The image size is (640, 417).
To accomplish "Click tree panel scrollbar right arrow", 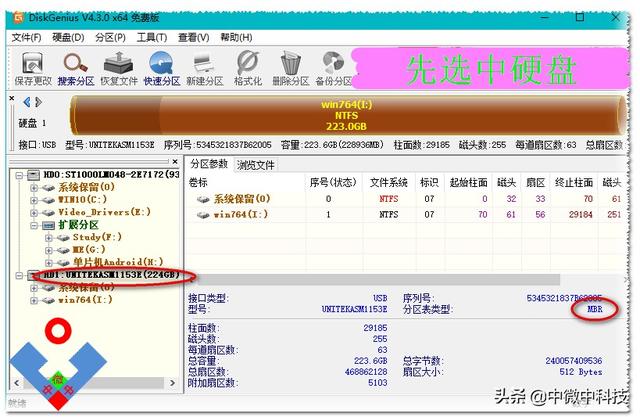I will point(173,383).
